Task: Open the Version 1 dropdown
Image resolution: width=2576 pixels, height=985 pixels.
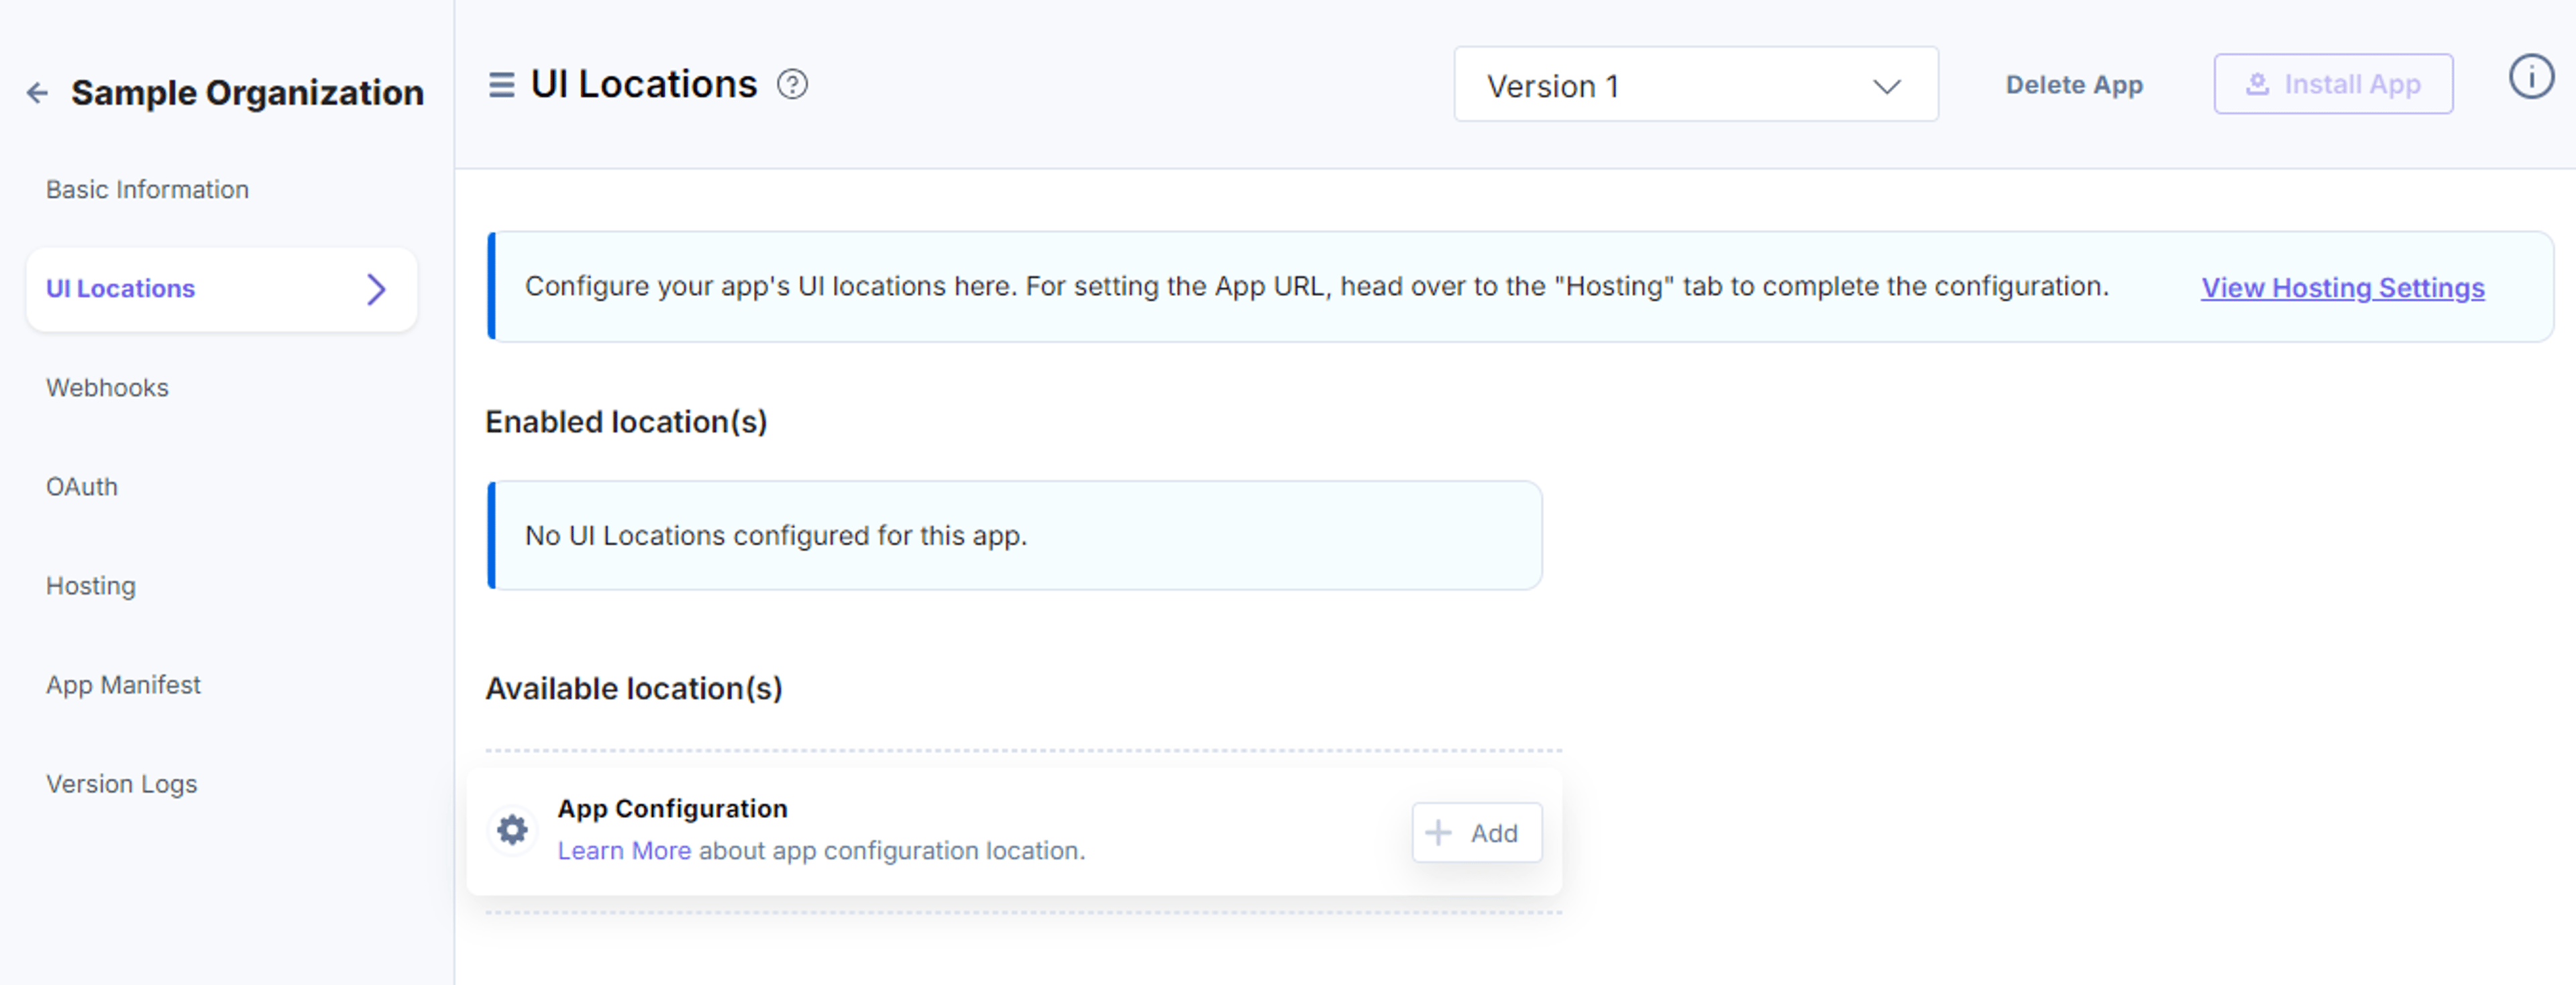Action: 1695,85
